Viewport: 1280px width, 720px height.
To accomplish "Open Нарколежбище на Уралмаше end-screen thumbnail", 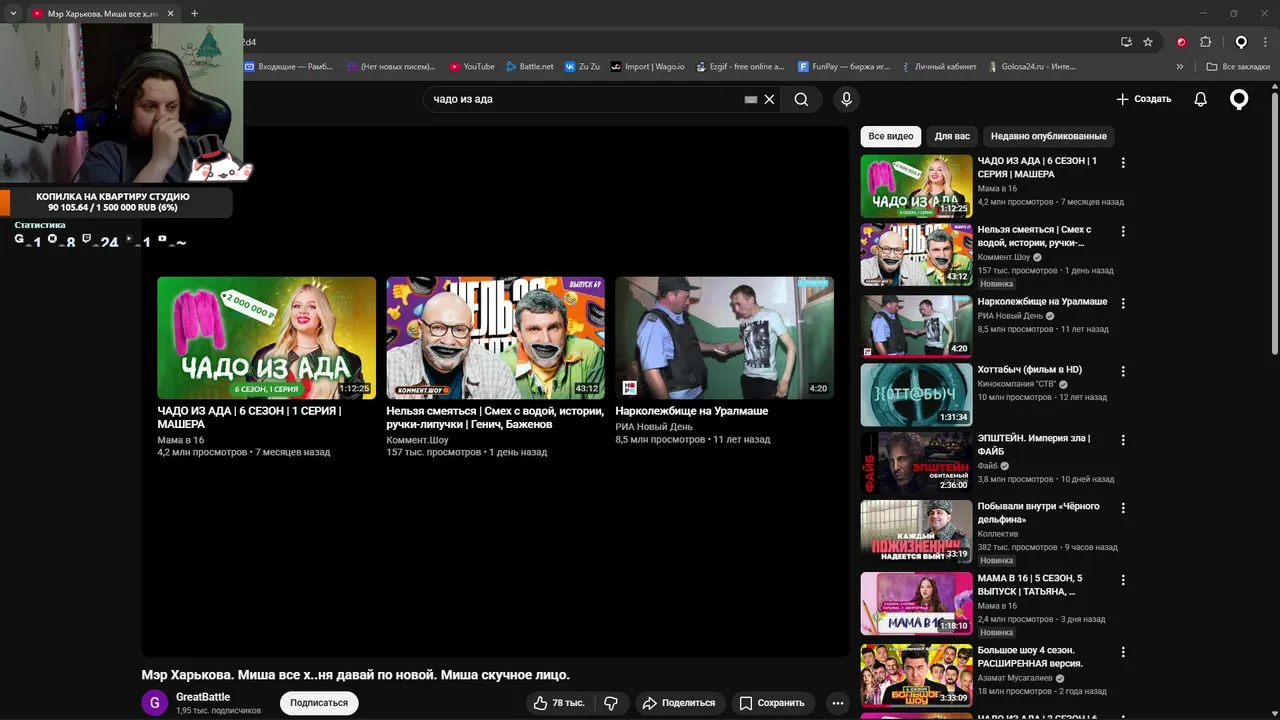I will [x=724, y=338].
